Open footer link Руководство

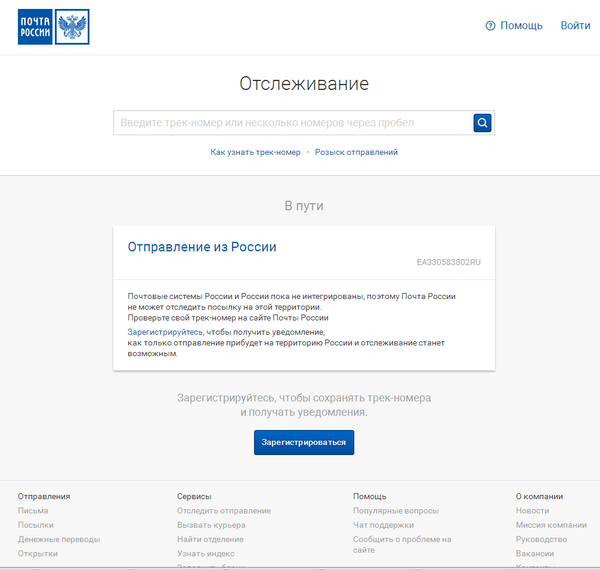pos(541,539)
